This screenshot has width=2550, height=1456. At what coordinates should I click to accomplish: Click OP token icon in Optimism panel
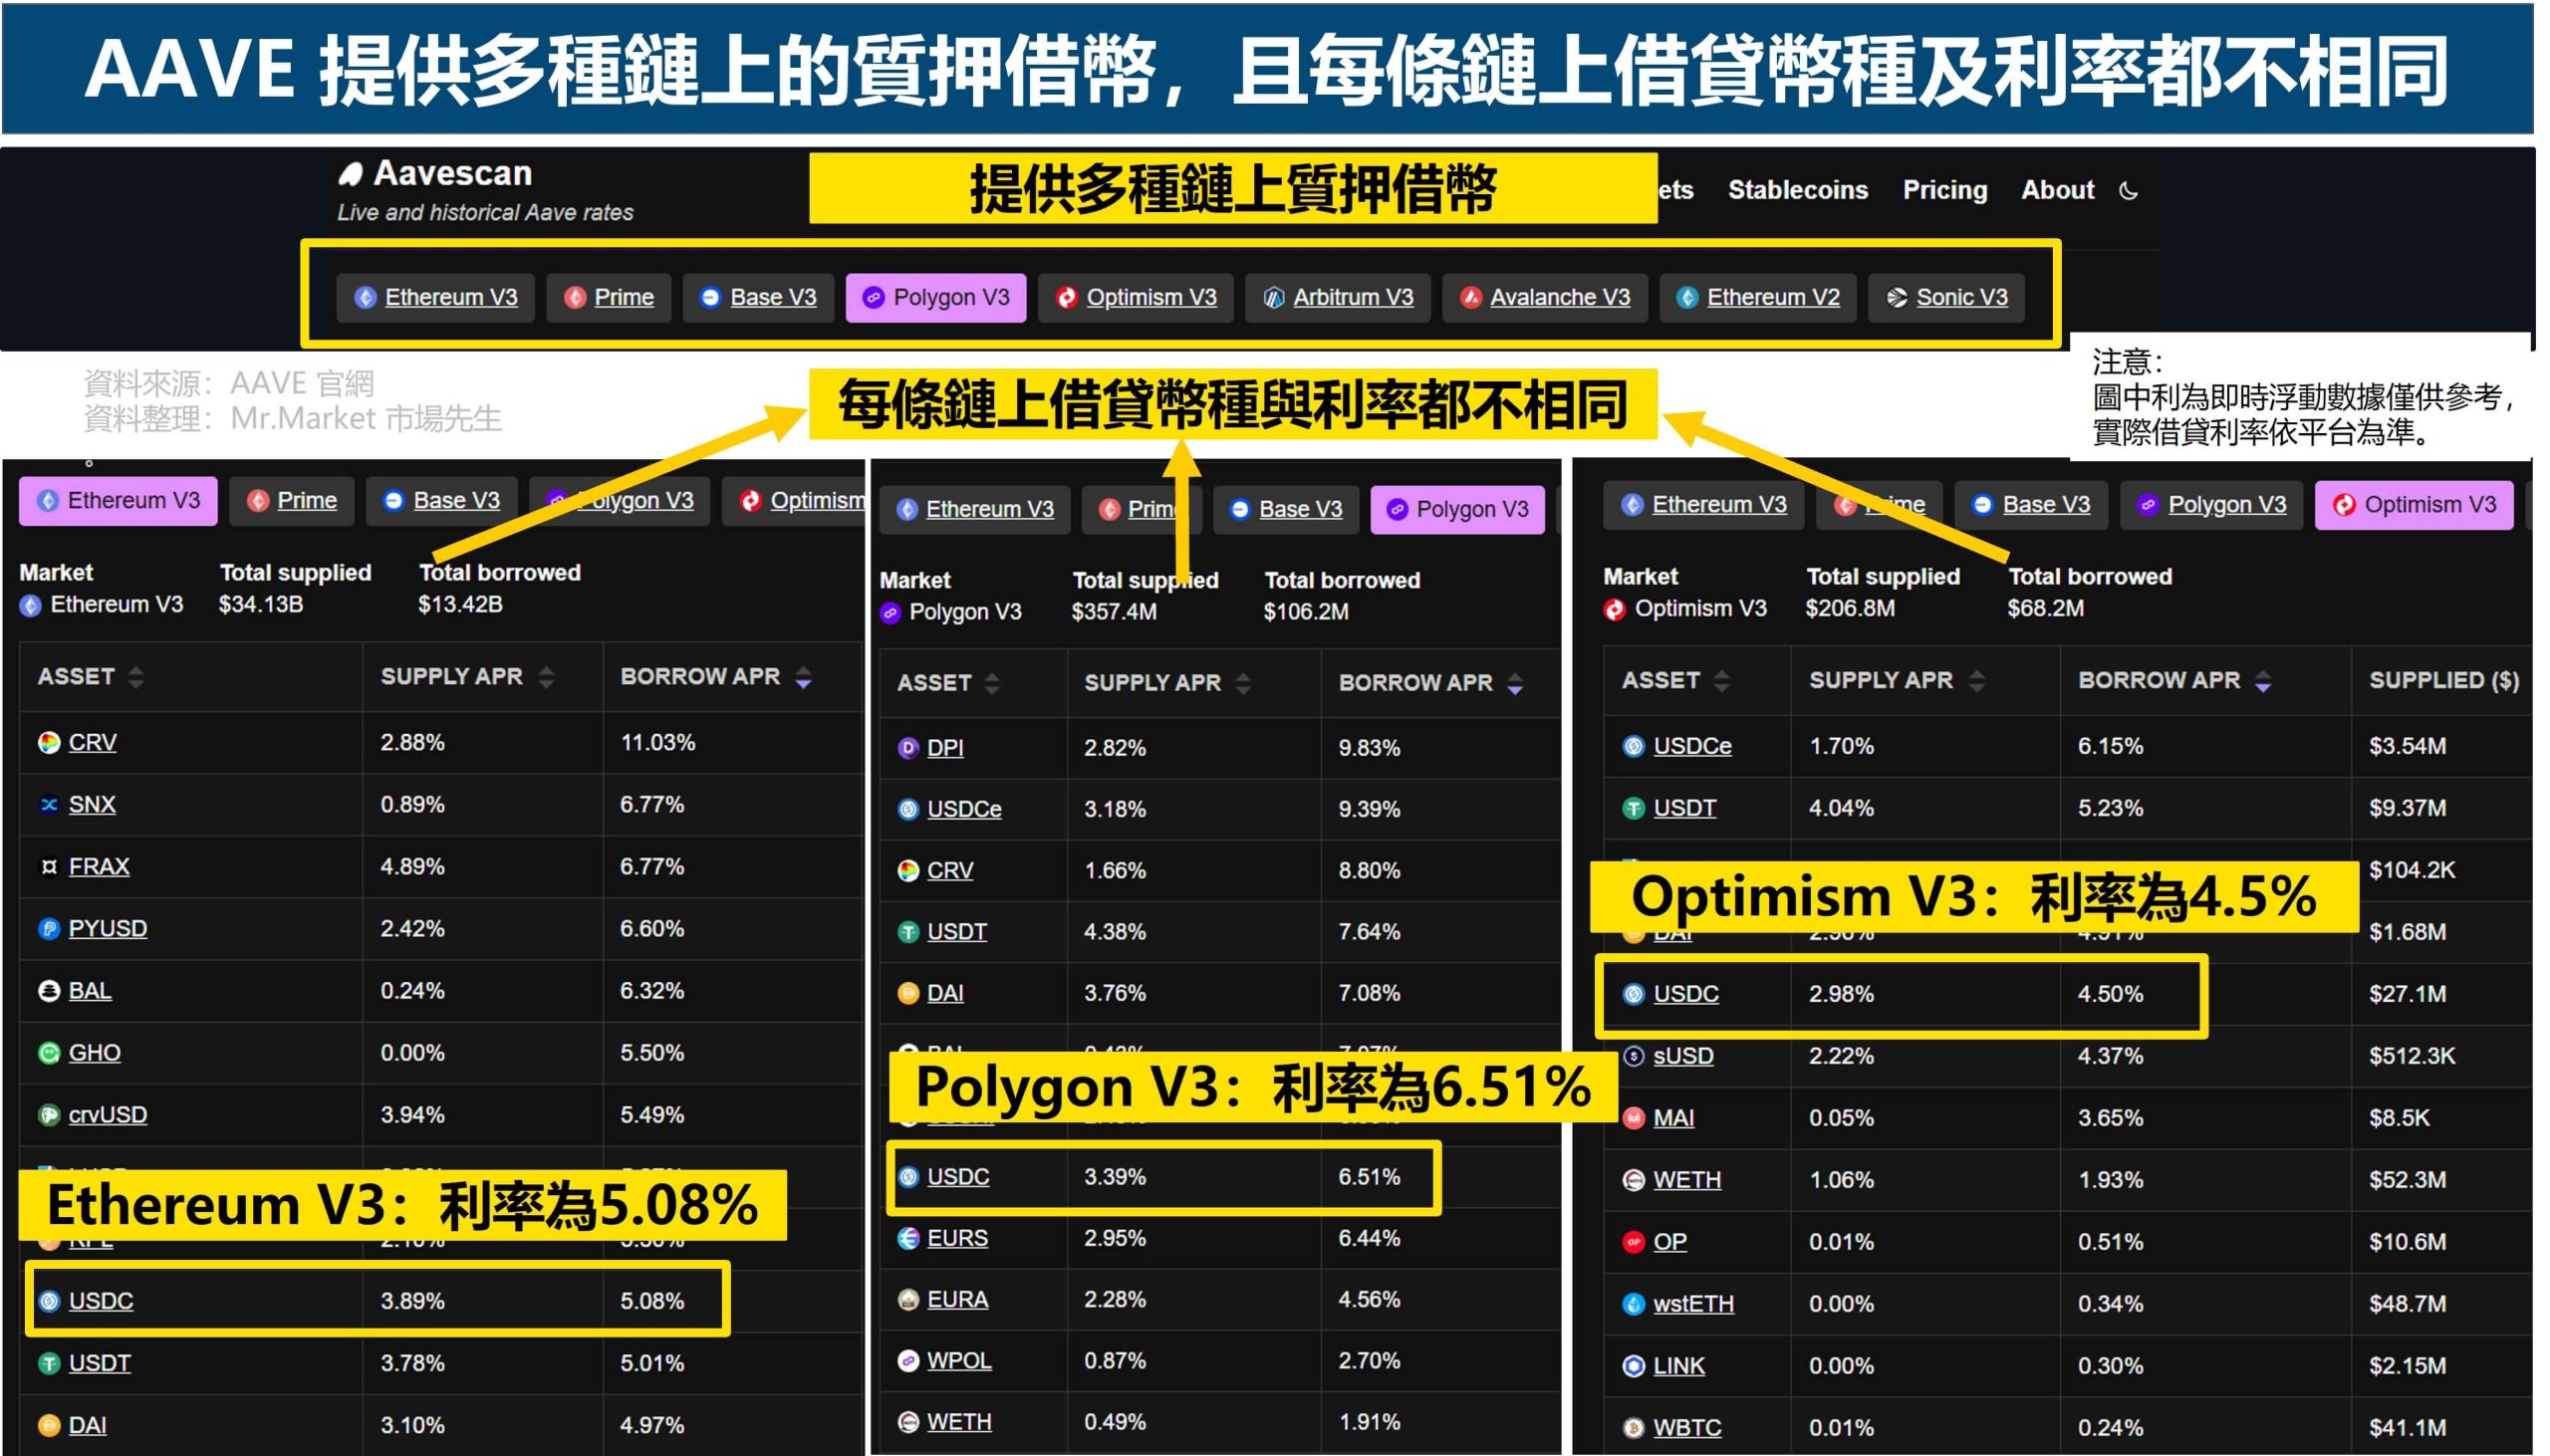click(x=1633, y=1241)
